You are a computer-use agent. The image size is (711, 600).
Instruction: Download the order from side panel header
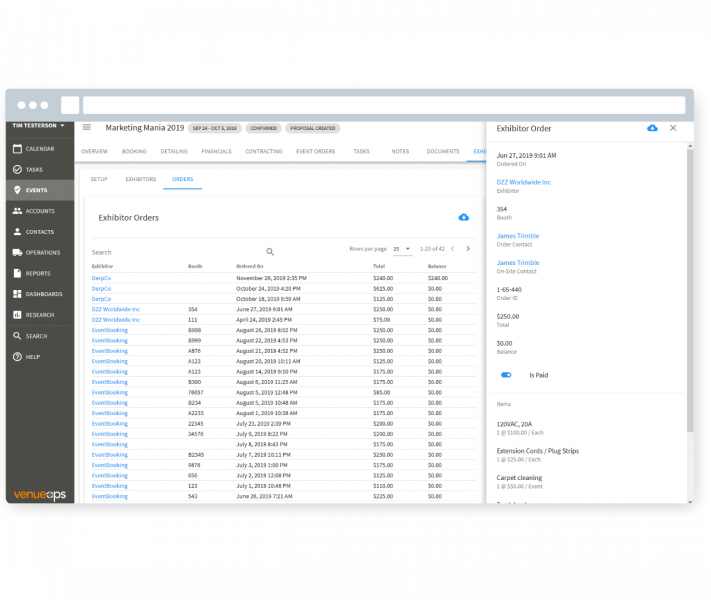coord(652,128)
